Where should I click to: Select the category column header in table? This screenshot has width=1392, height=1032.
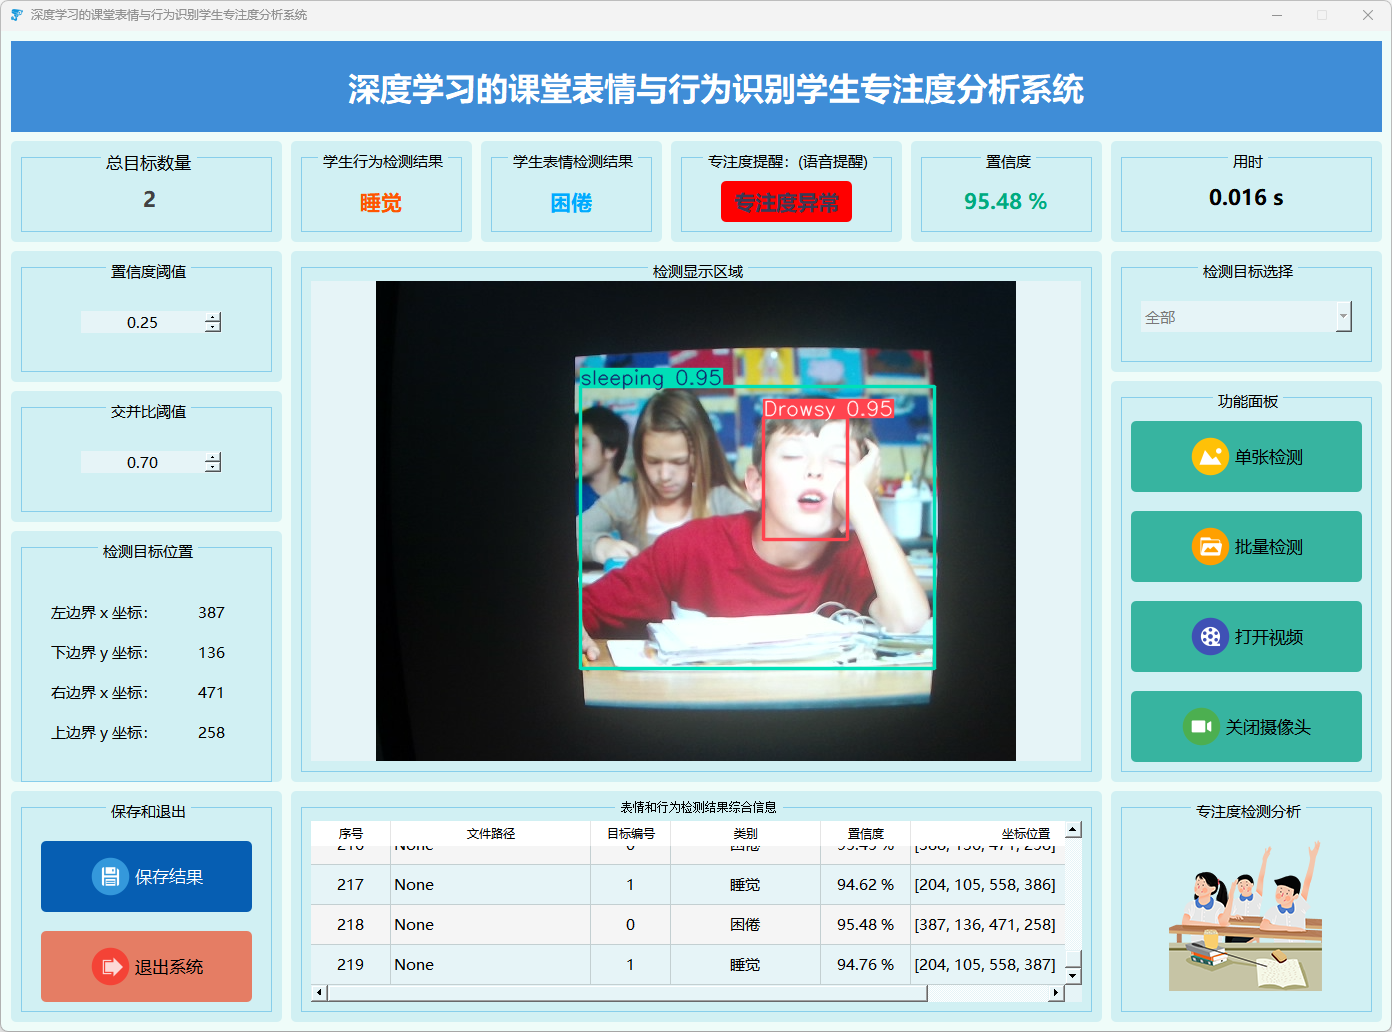pyautogui.click(x=745, y=833)
